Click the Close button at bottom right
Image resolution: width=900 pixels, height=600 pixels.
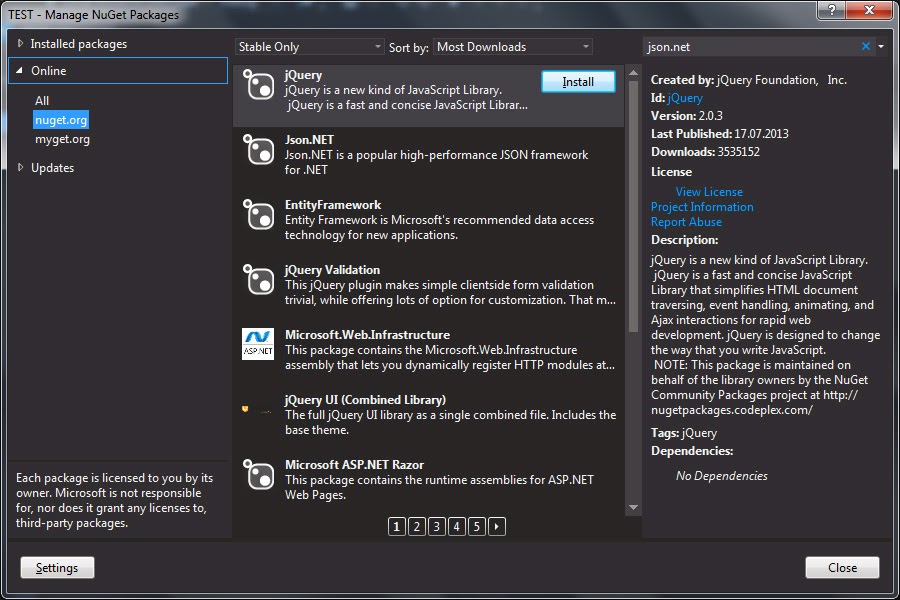[842, 567]
